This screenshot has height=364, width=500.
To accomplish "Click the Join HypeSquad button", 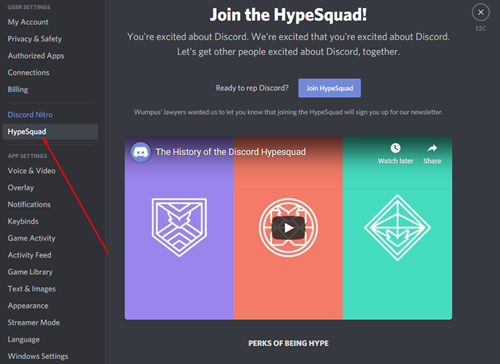I will tap(329, 88).
